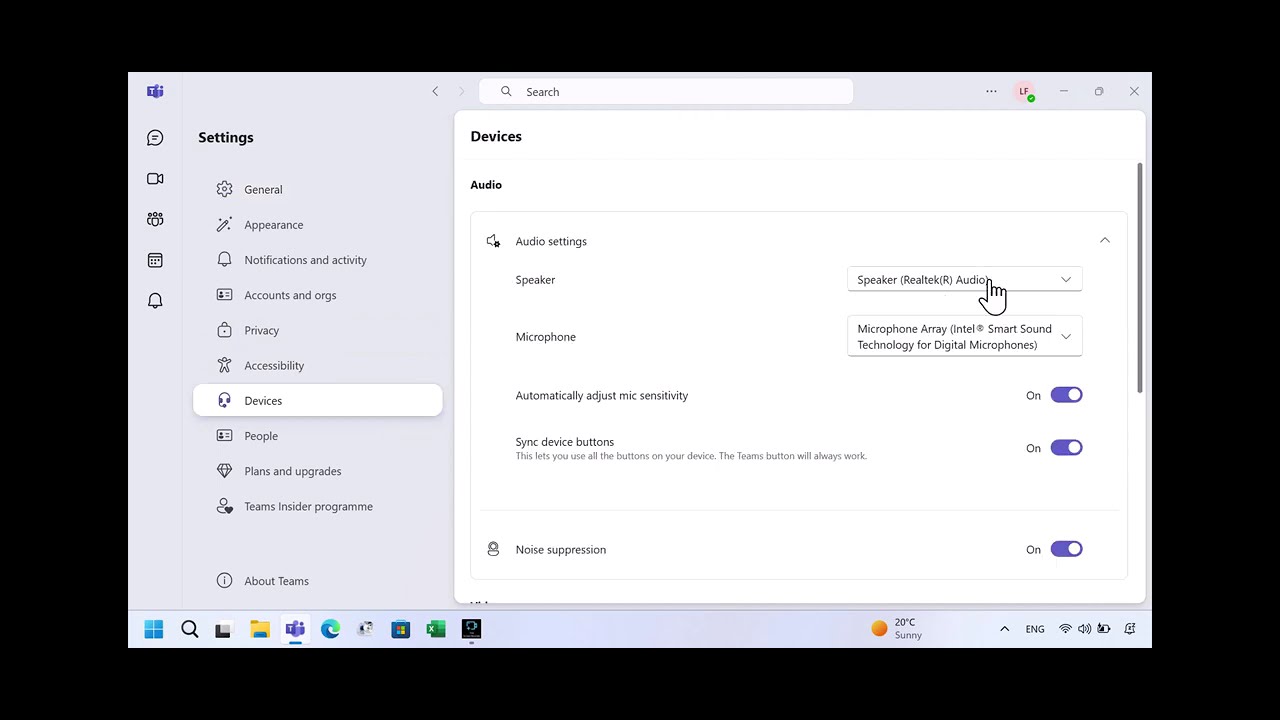Open File Explorer from taskbar
1280x720 pixels.
click(x=260, y=629)
